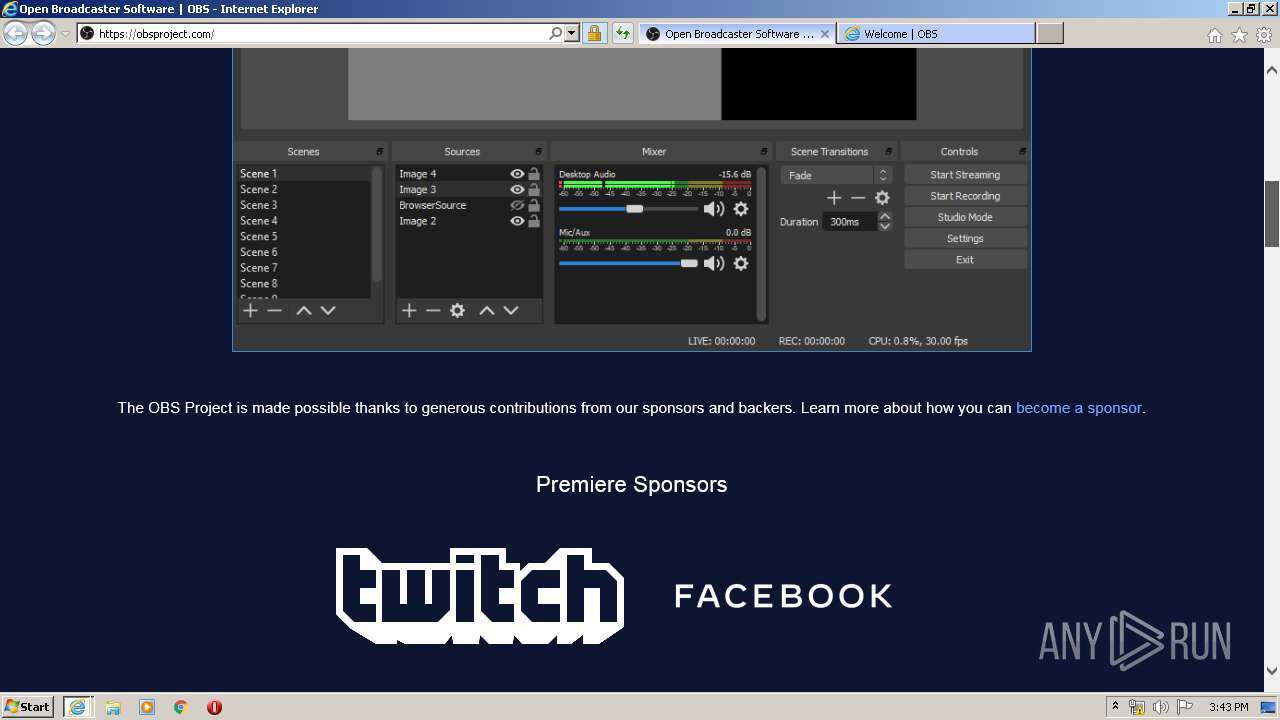The image size is (1280, 720).
Task: Close the Open Broadcaster Software tab
Action: pos(825,34)
